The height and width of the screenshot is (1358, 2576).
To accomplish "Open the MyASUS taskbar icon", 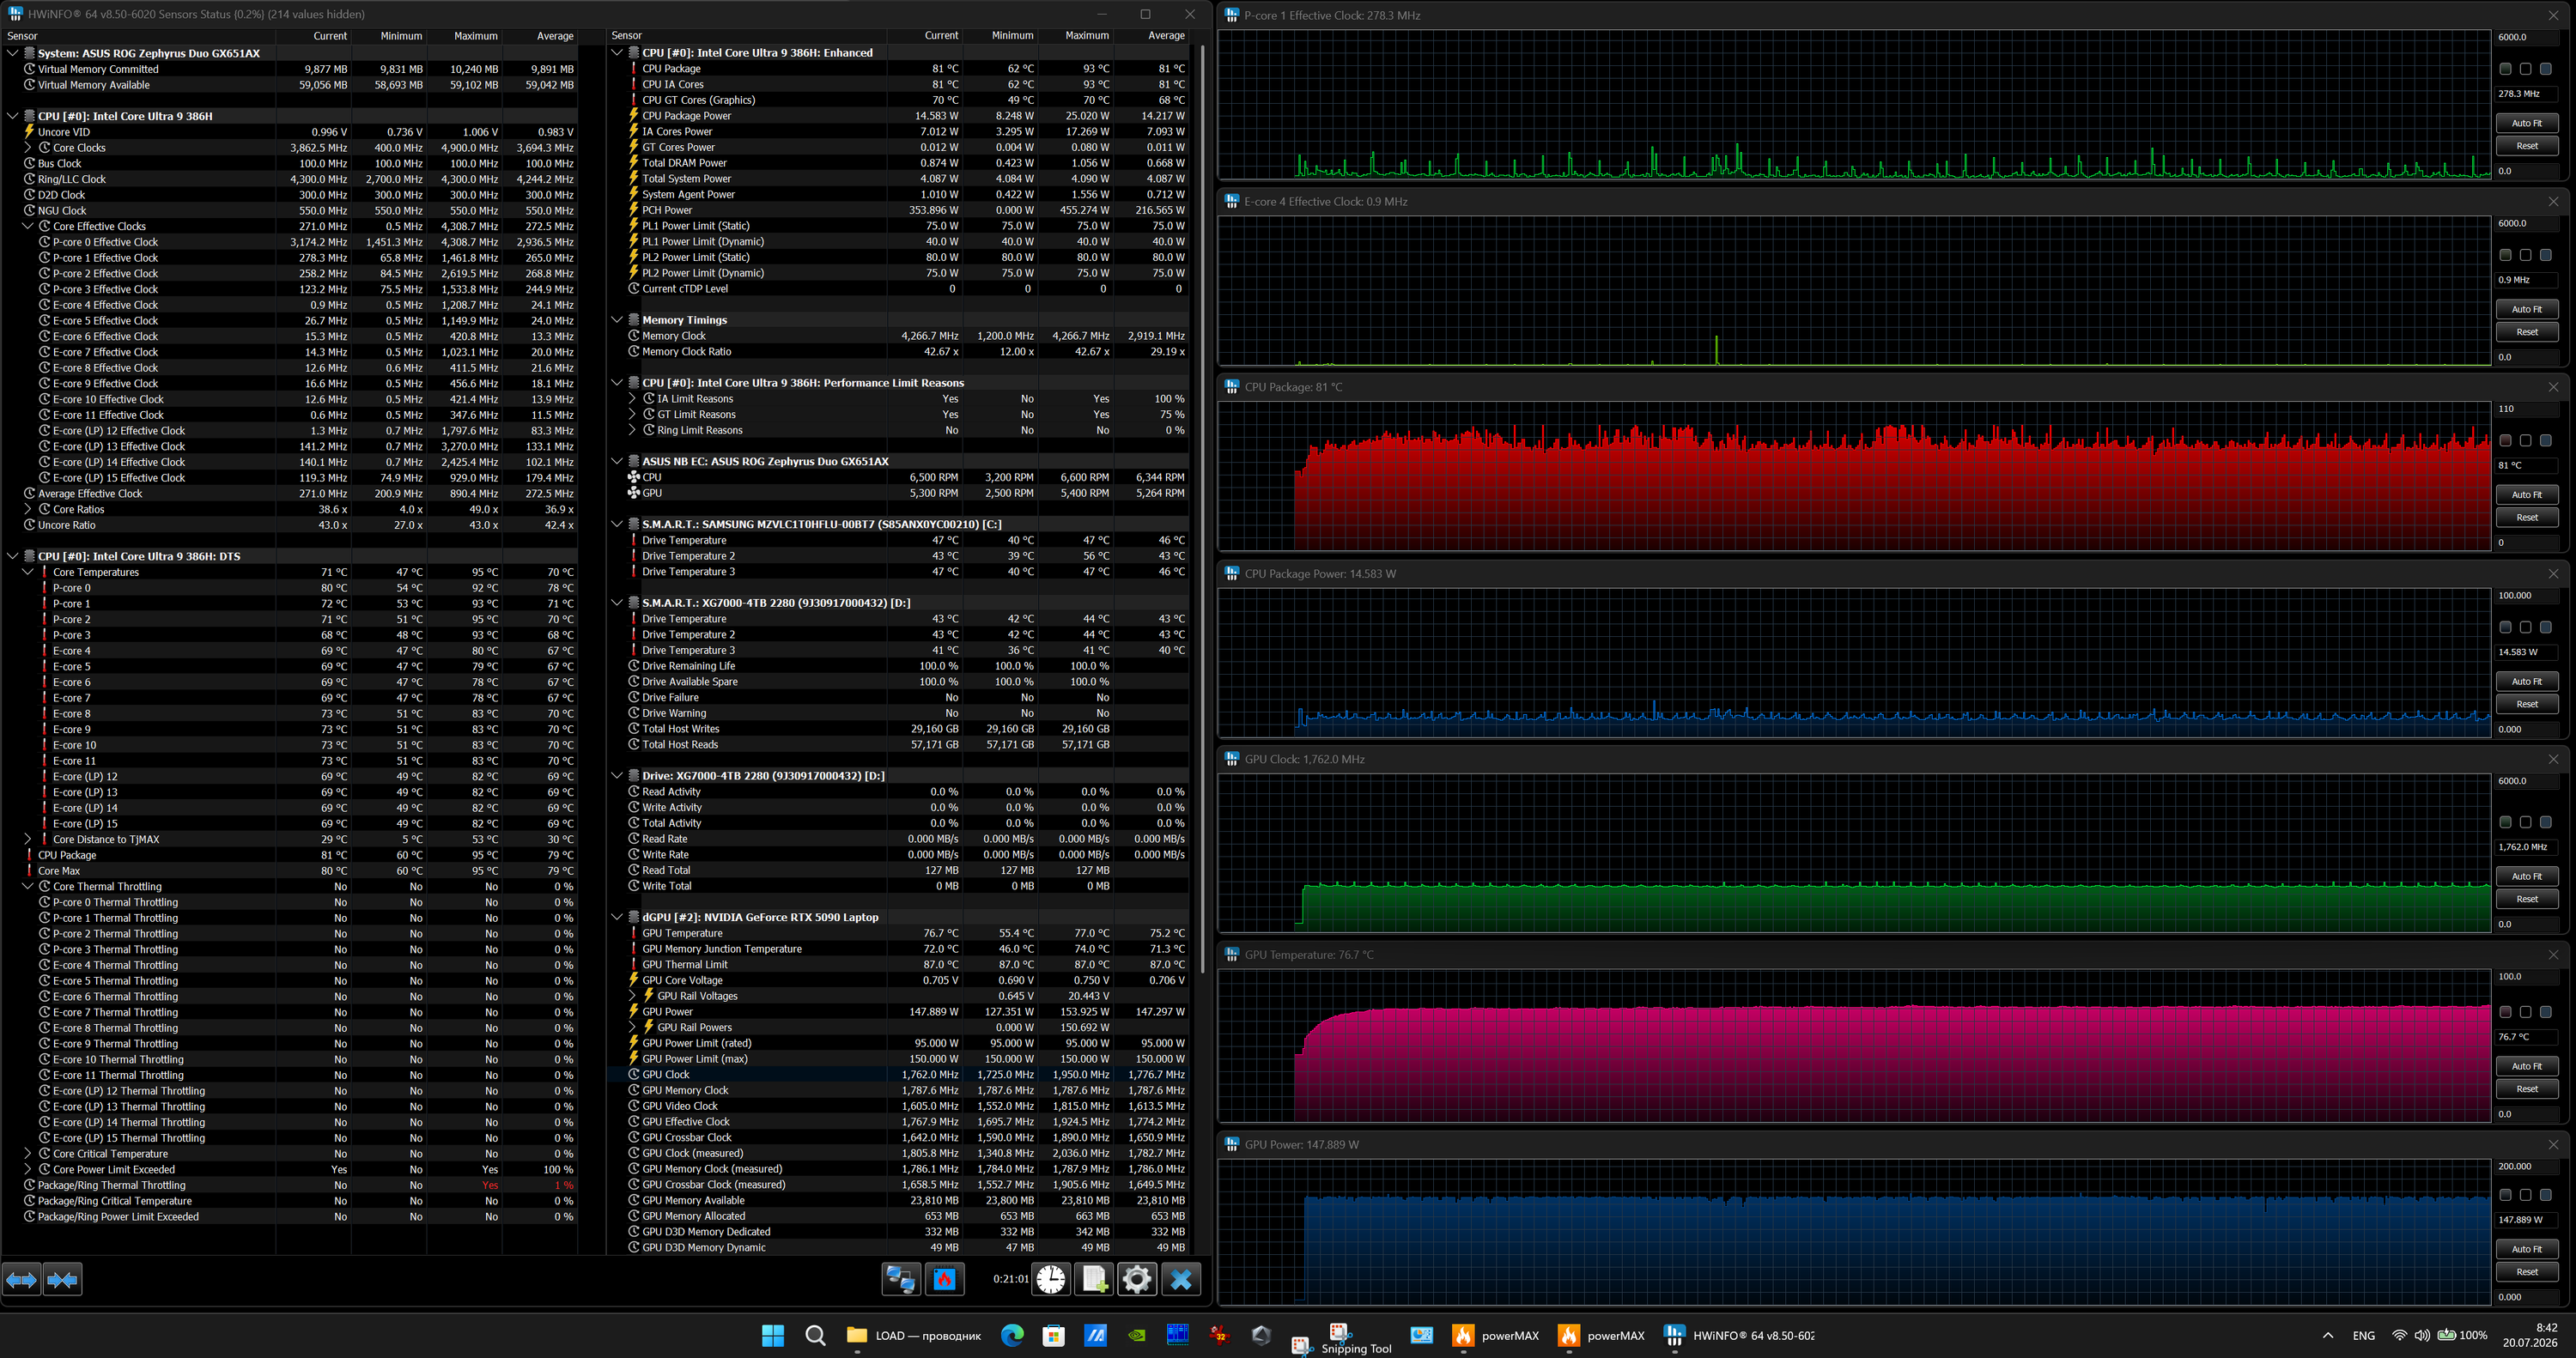I will (x=1095, y=1335).
